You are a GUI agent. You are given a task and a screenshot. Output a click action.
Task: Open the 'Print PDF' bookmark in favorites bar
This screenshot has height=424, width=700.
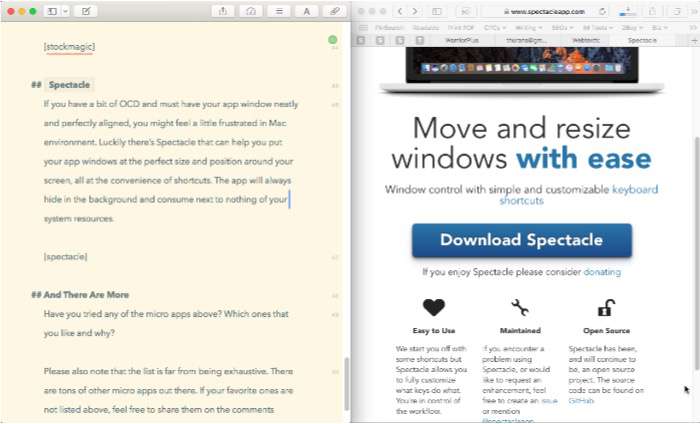(461, 28)
